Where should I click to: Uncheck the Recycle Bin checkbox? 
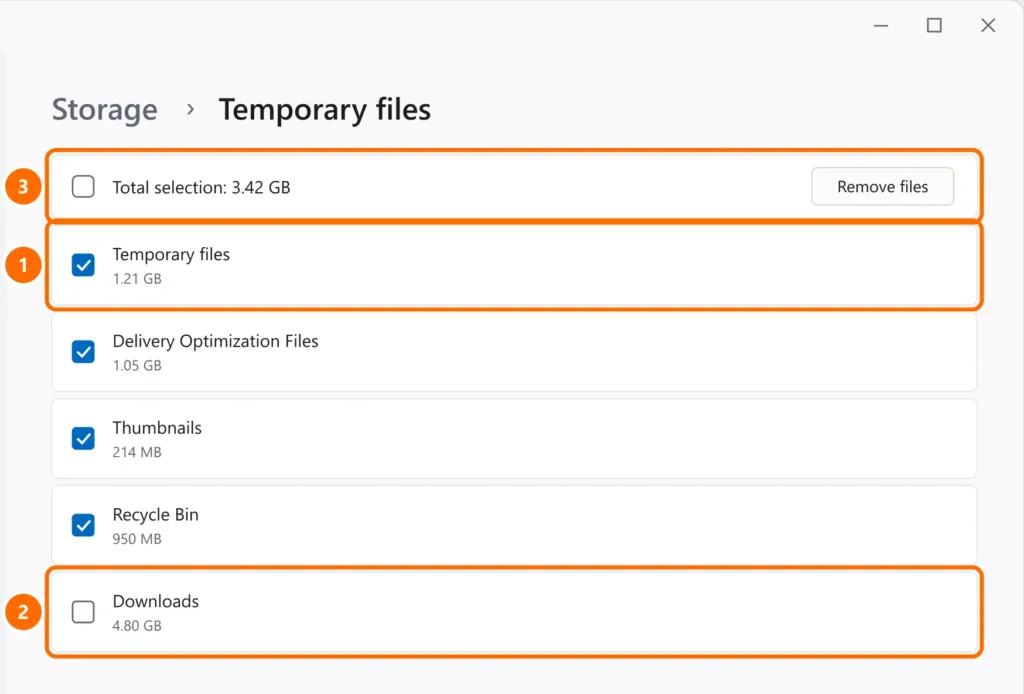[x=83, y=526]
